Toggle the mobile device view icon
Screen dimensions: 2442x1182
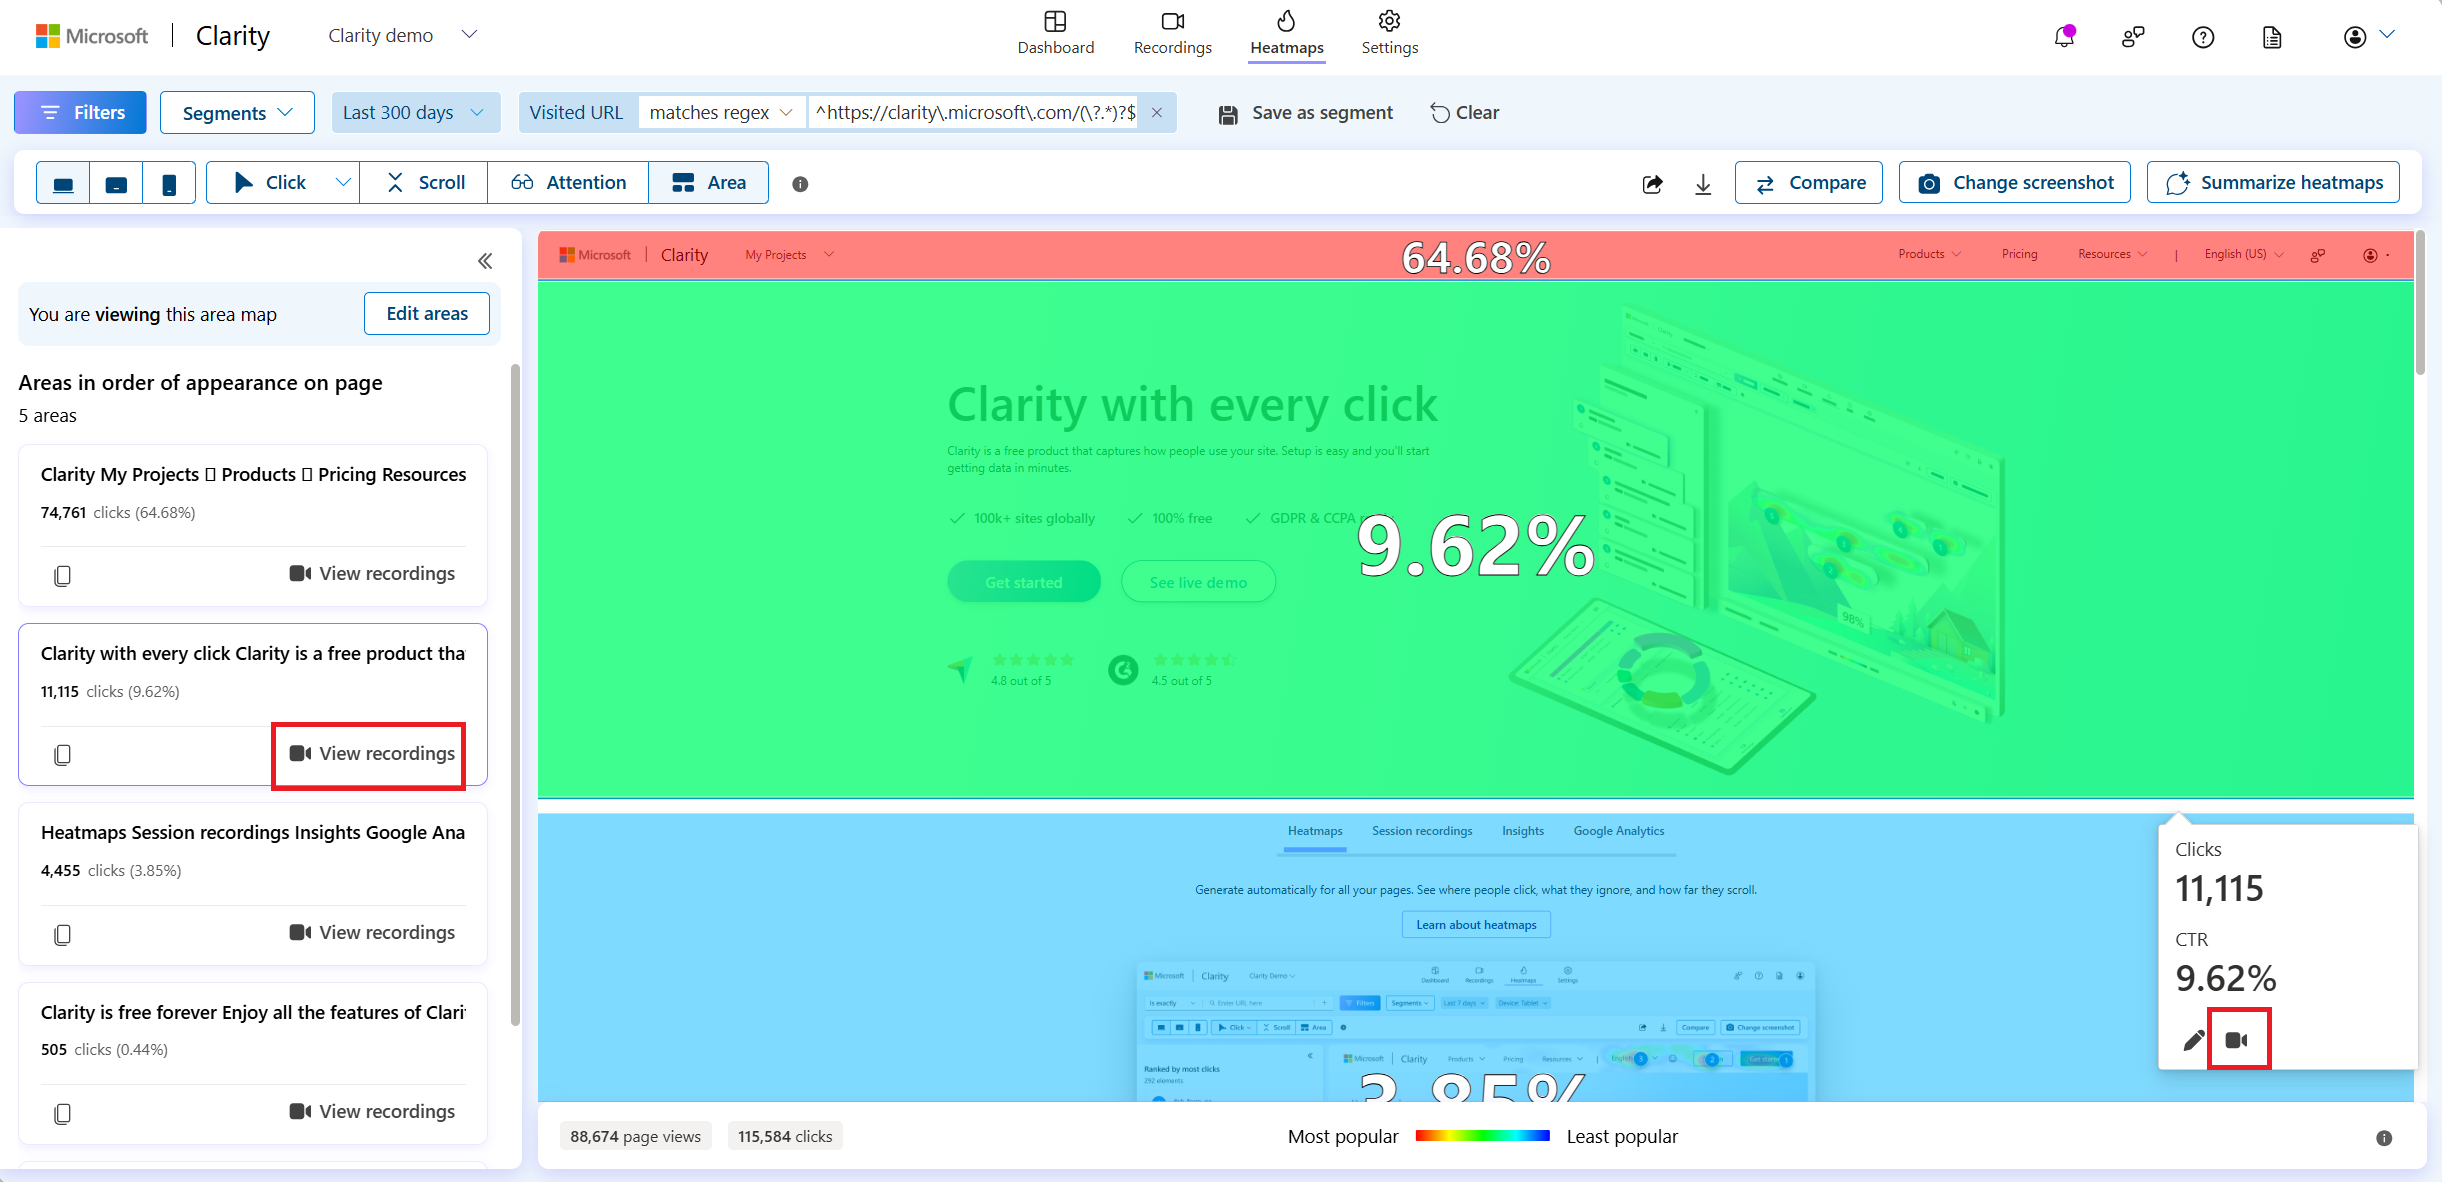point(168,182)
